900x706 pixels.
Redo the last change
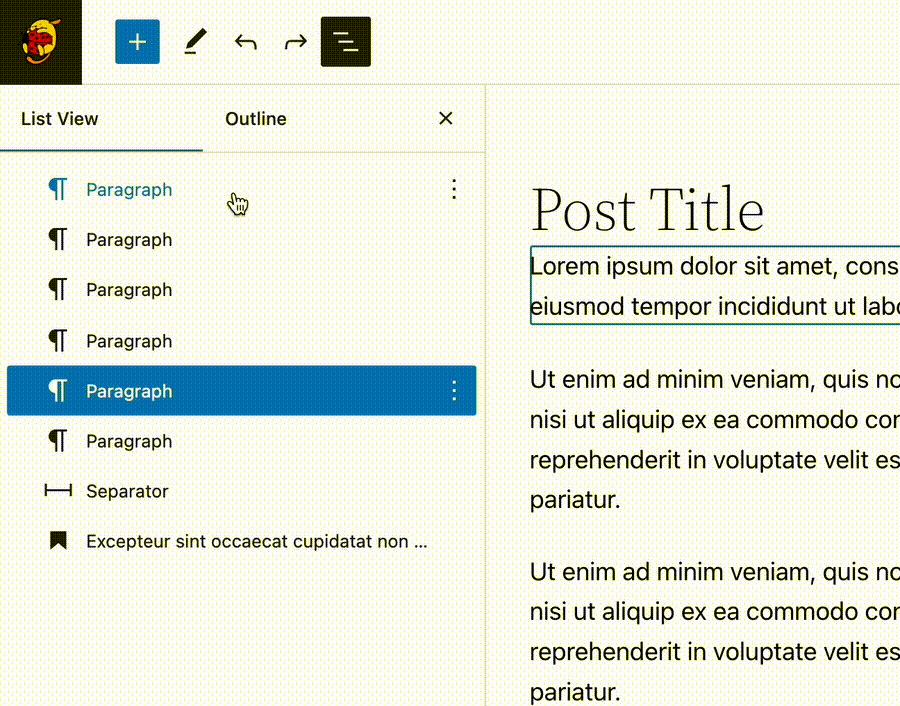point(295,42)
